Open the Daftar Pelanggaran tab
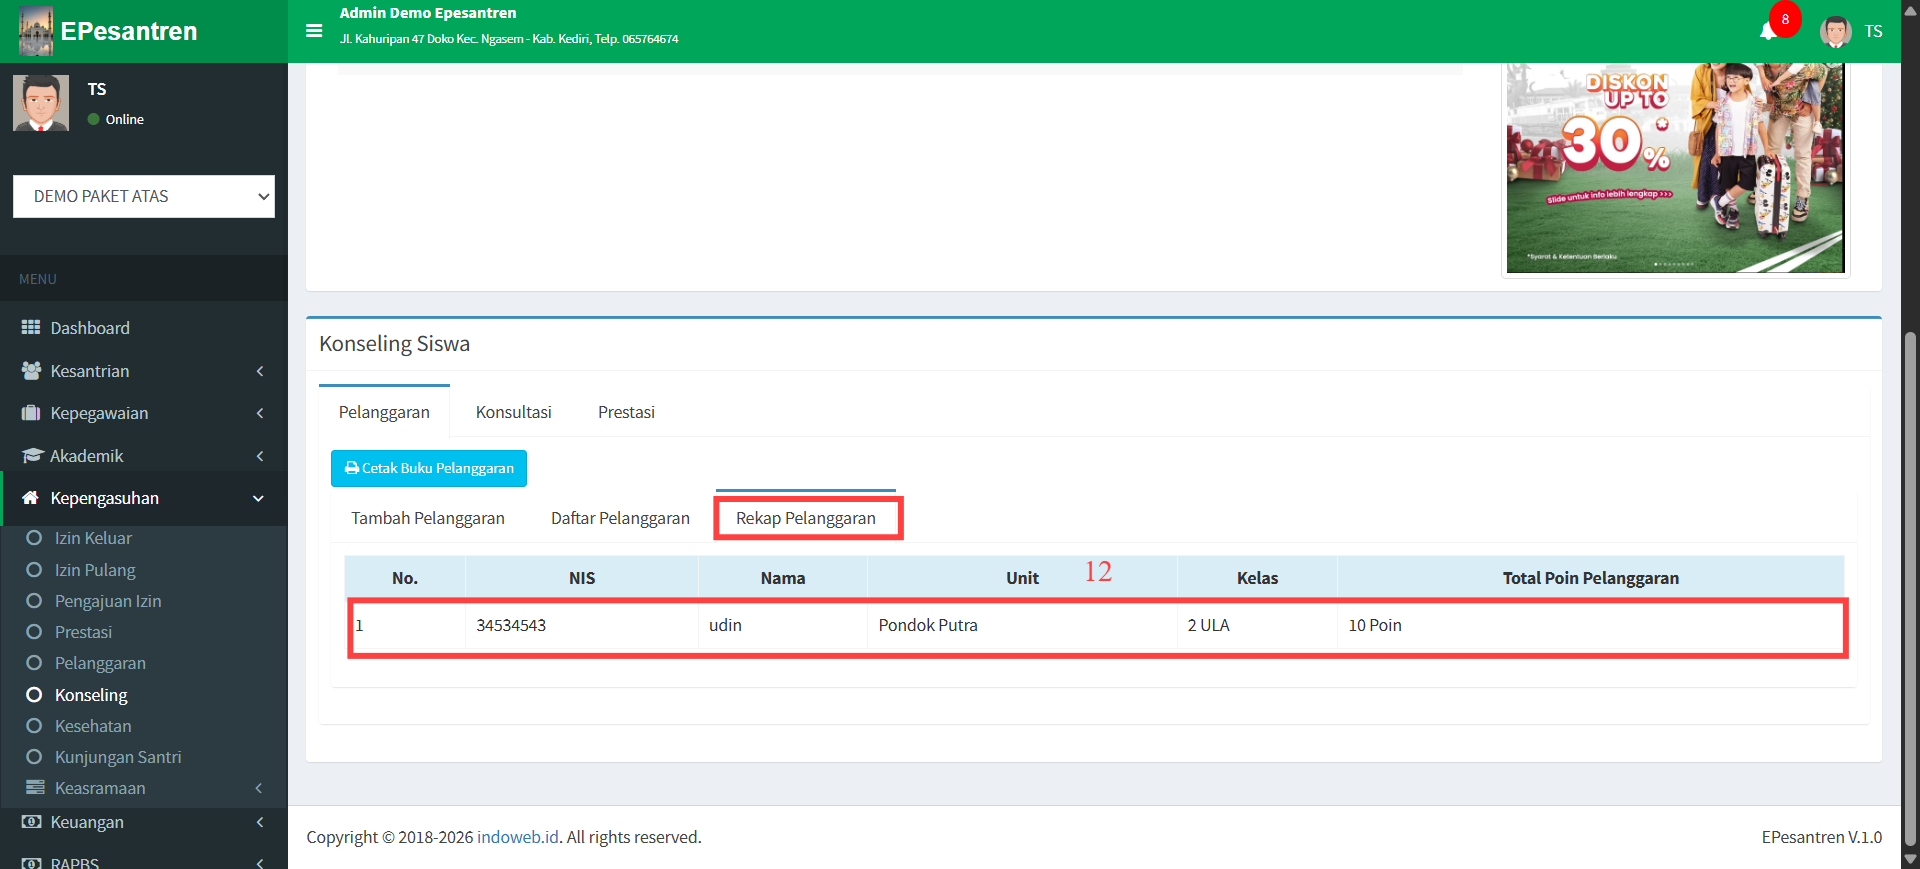This screenshot has width=1920, height=869. tap(620, 518)
